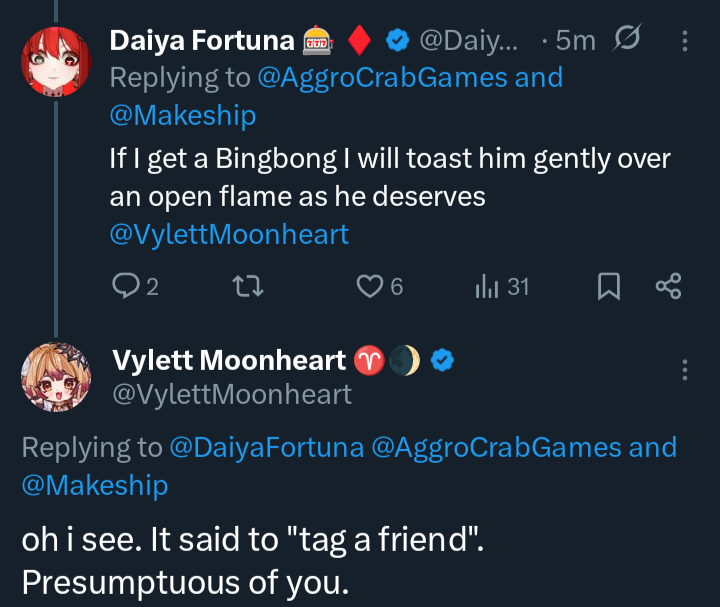Viewport: 720px width, 607px height.
Task: View analytics showing 31 views
Action: (487, 288)
